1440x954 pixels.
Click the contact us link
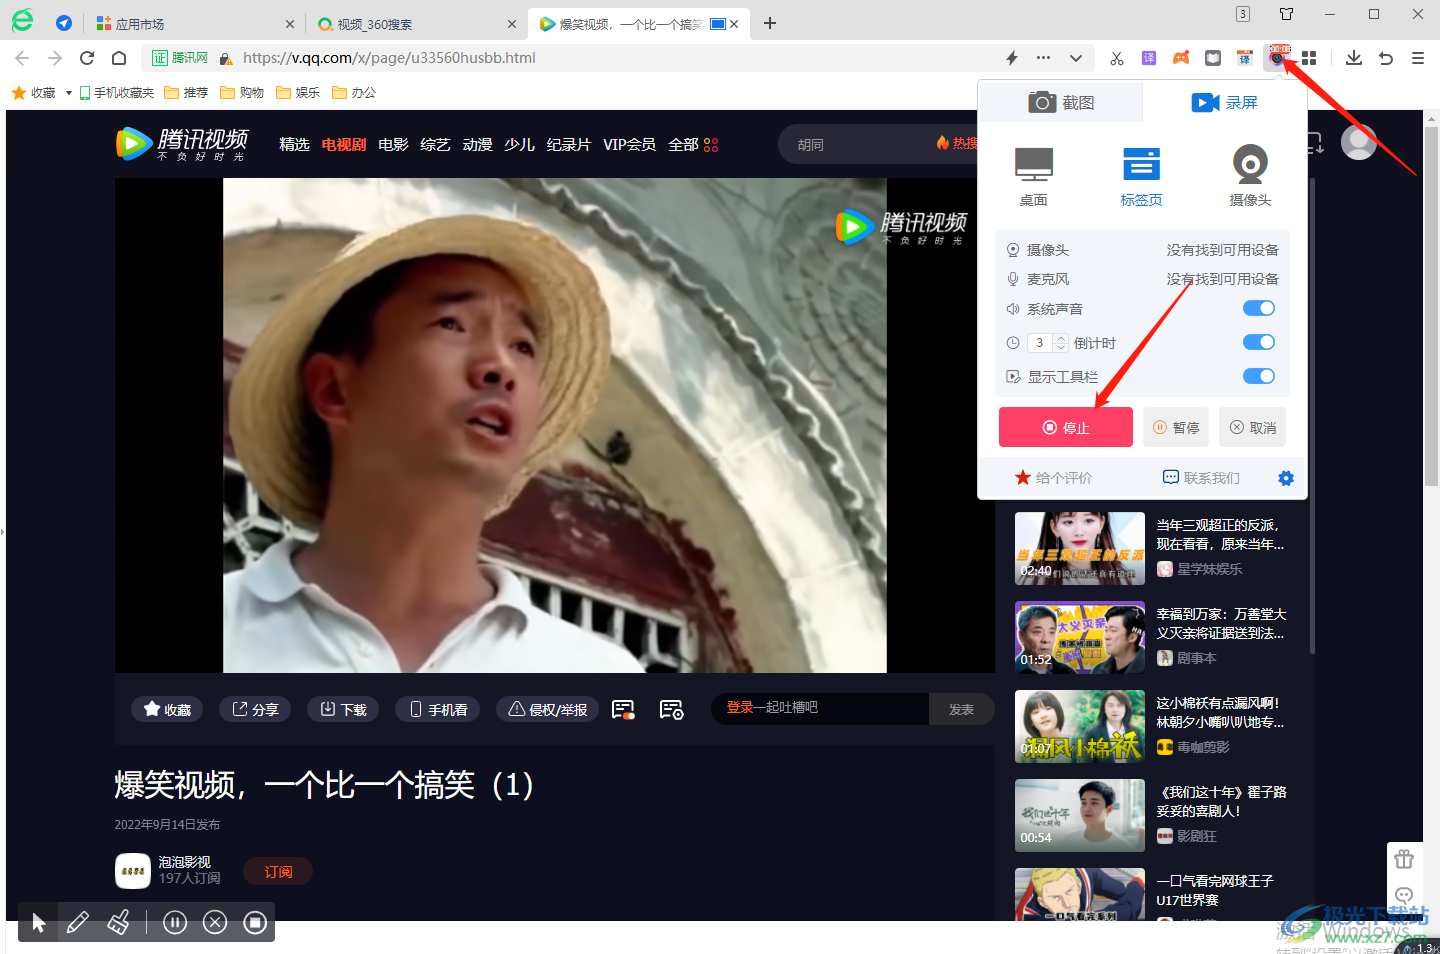pyautogui.click(x=1201, y=478)
